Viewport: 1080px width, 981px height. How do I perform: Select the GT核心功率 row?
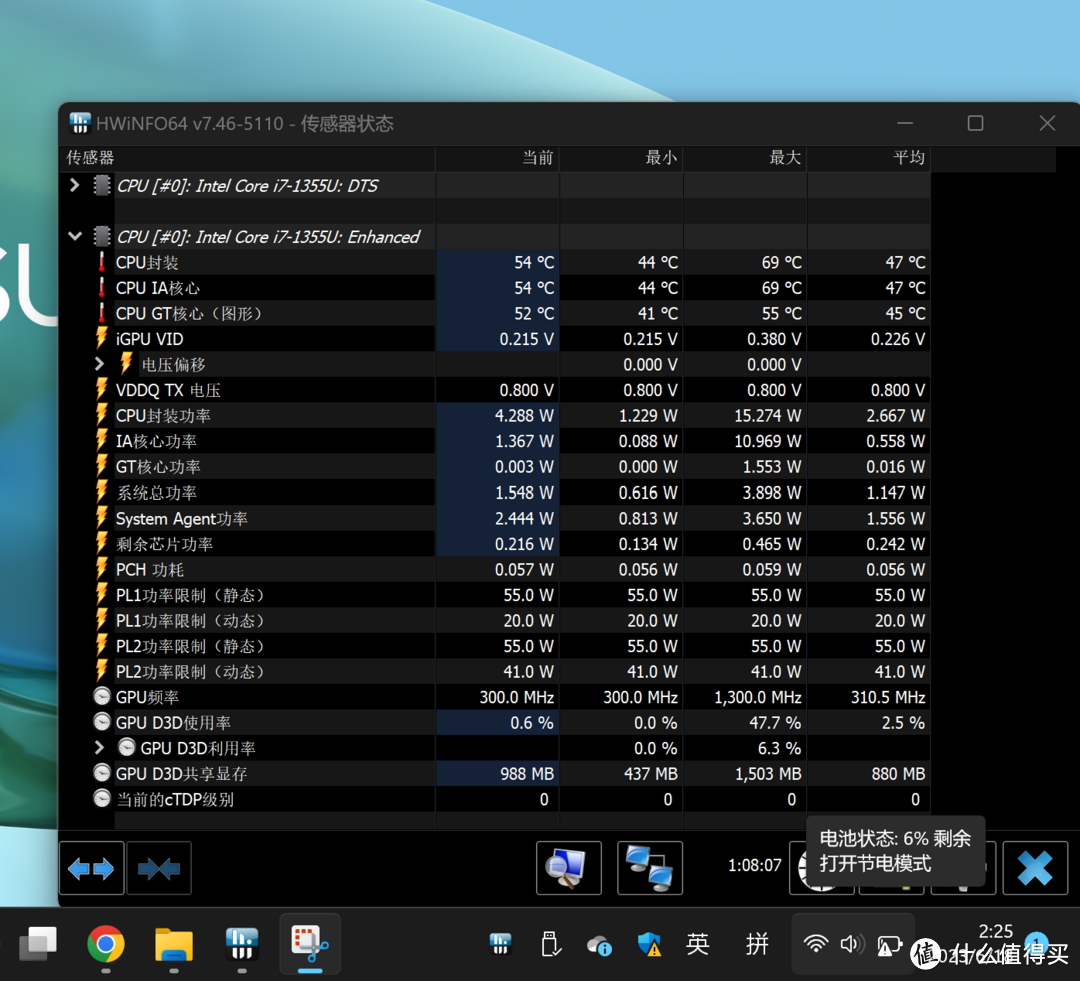(495, 466)
